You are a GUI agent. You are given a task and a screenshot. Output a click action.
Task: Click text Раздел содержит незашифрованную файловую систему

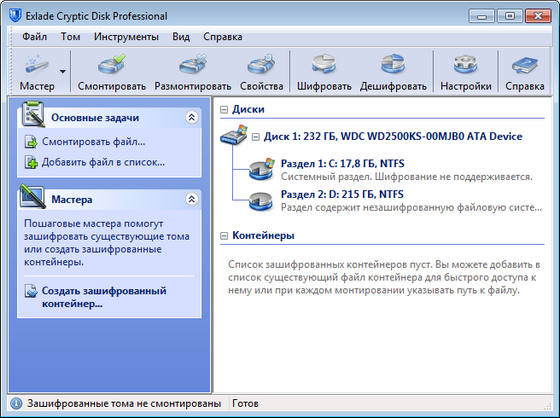(x=411, y=208)
